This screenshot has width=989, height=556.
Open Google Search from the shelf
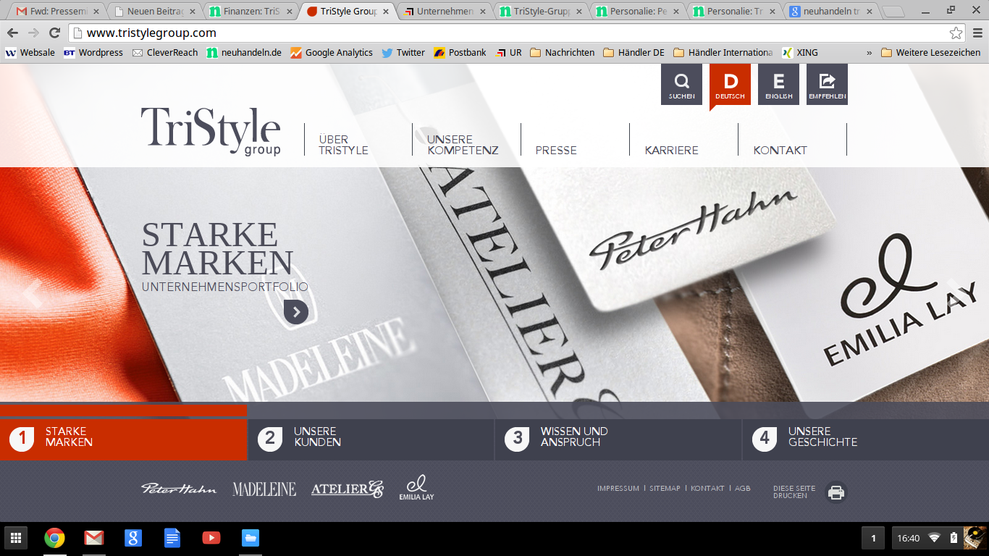(133, 538)
